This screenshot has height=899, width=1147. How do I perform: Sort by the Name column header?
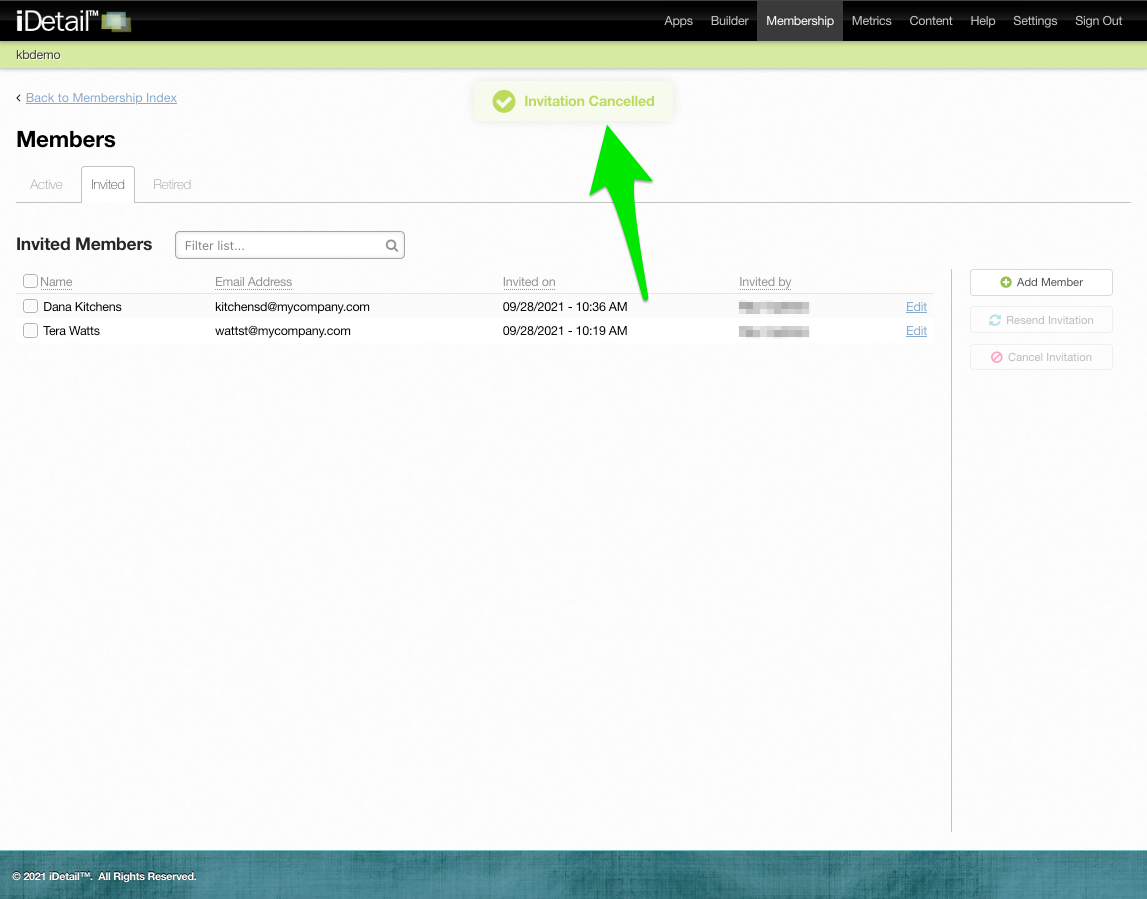point(56,282)
